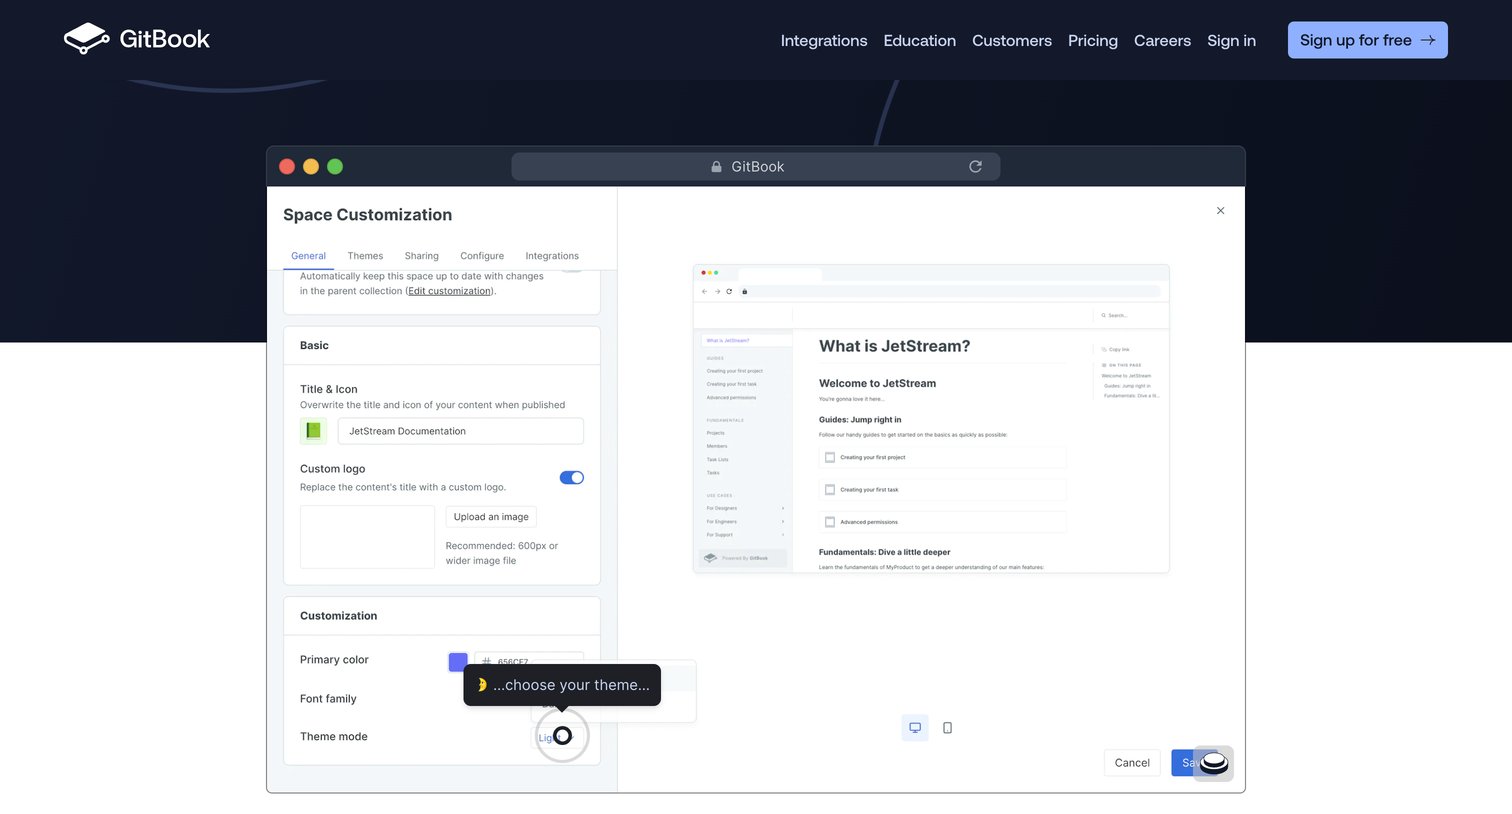This screenshot has width=1512, height=814.
Task: Click the moon emoji in the tooltip
Action: coord(481,685)
